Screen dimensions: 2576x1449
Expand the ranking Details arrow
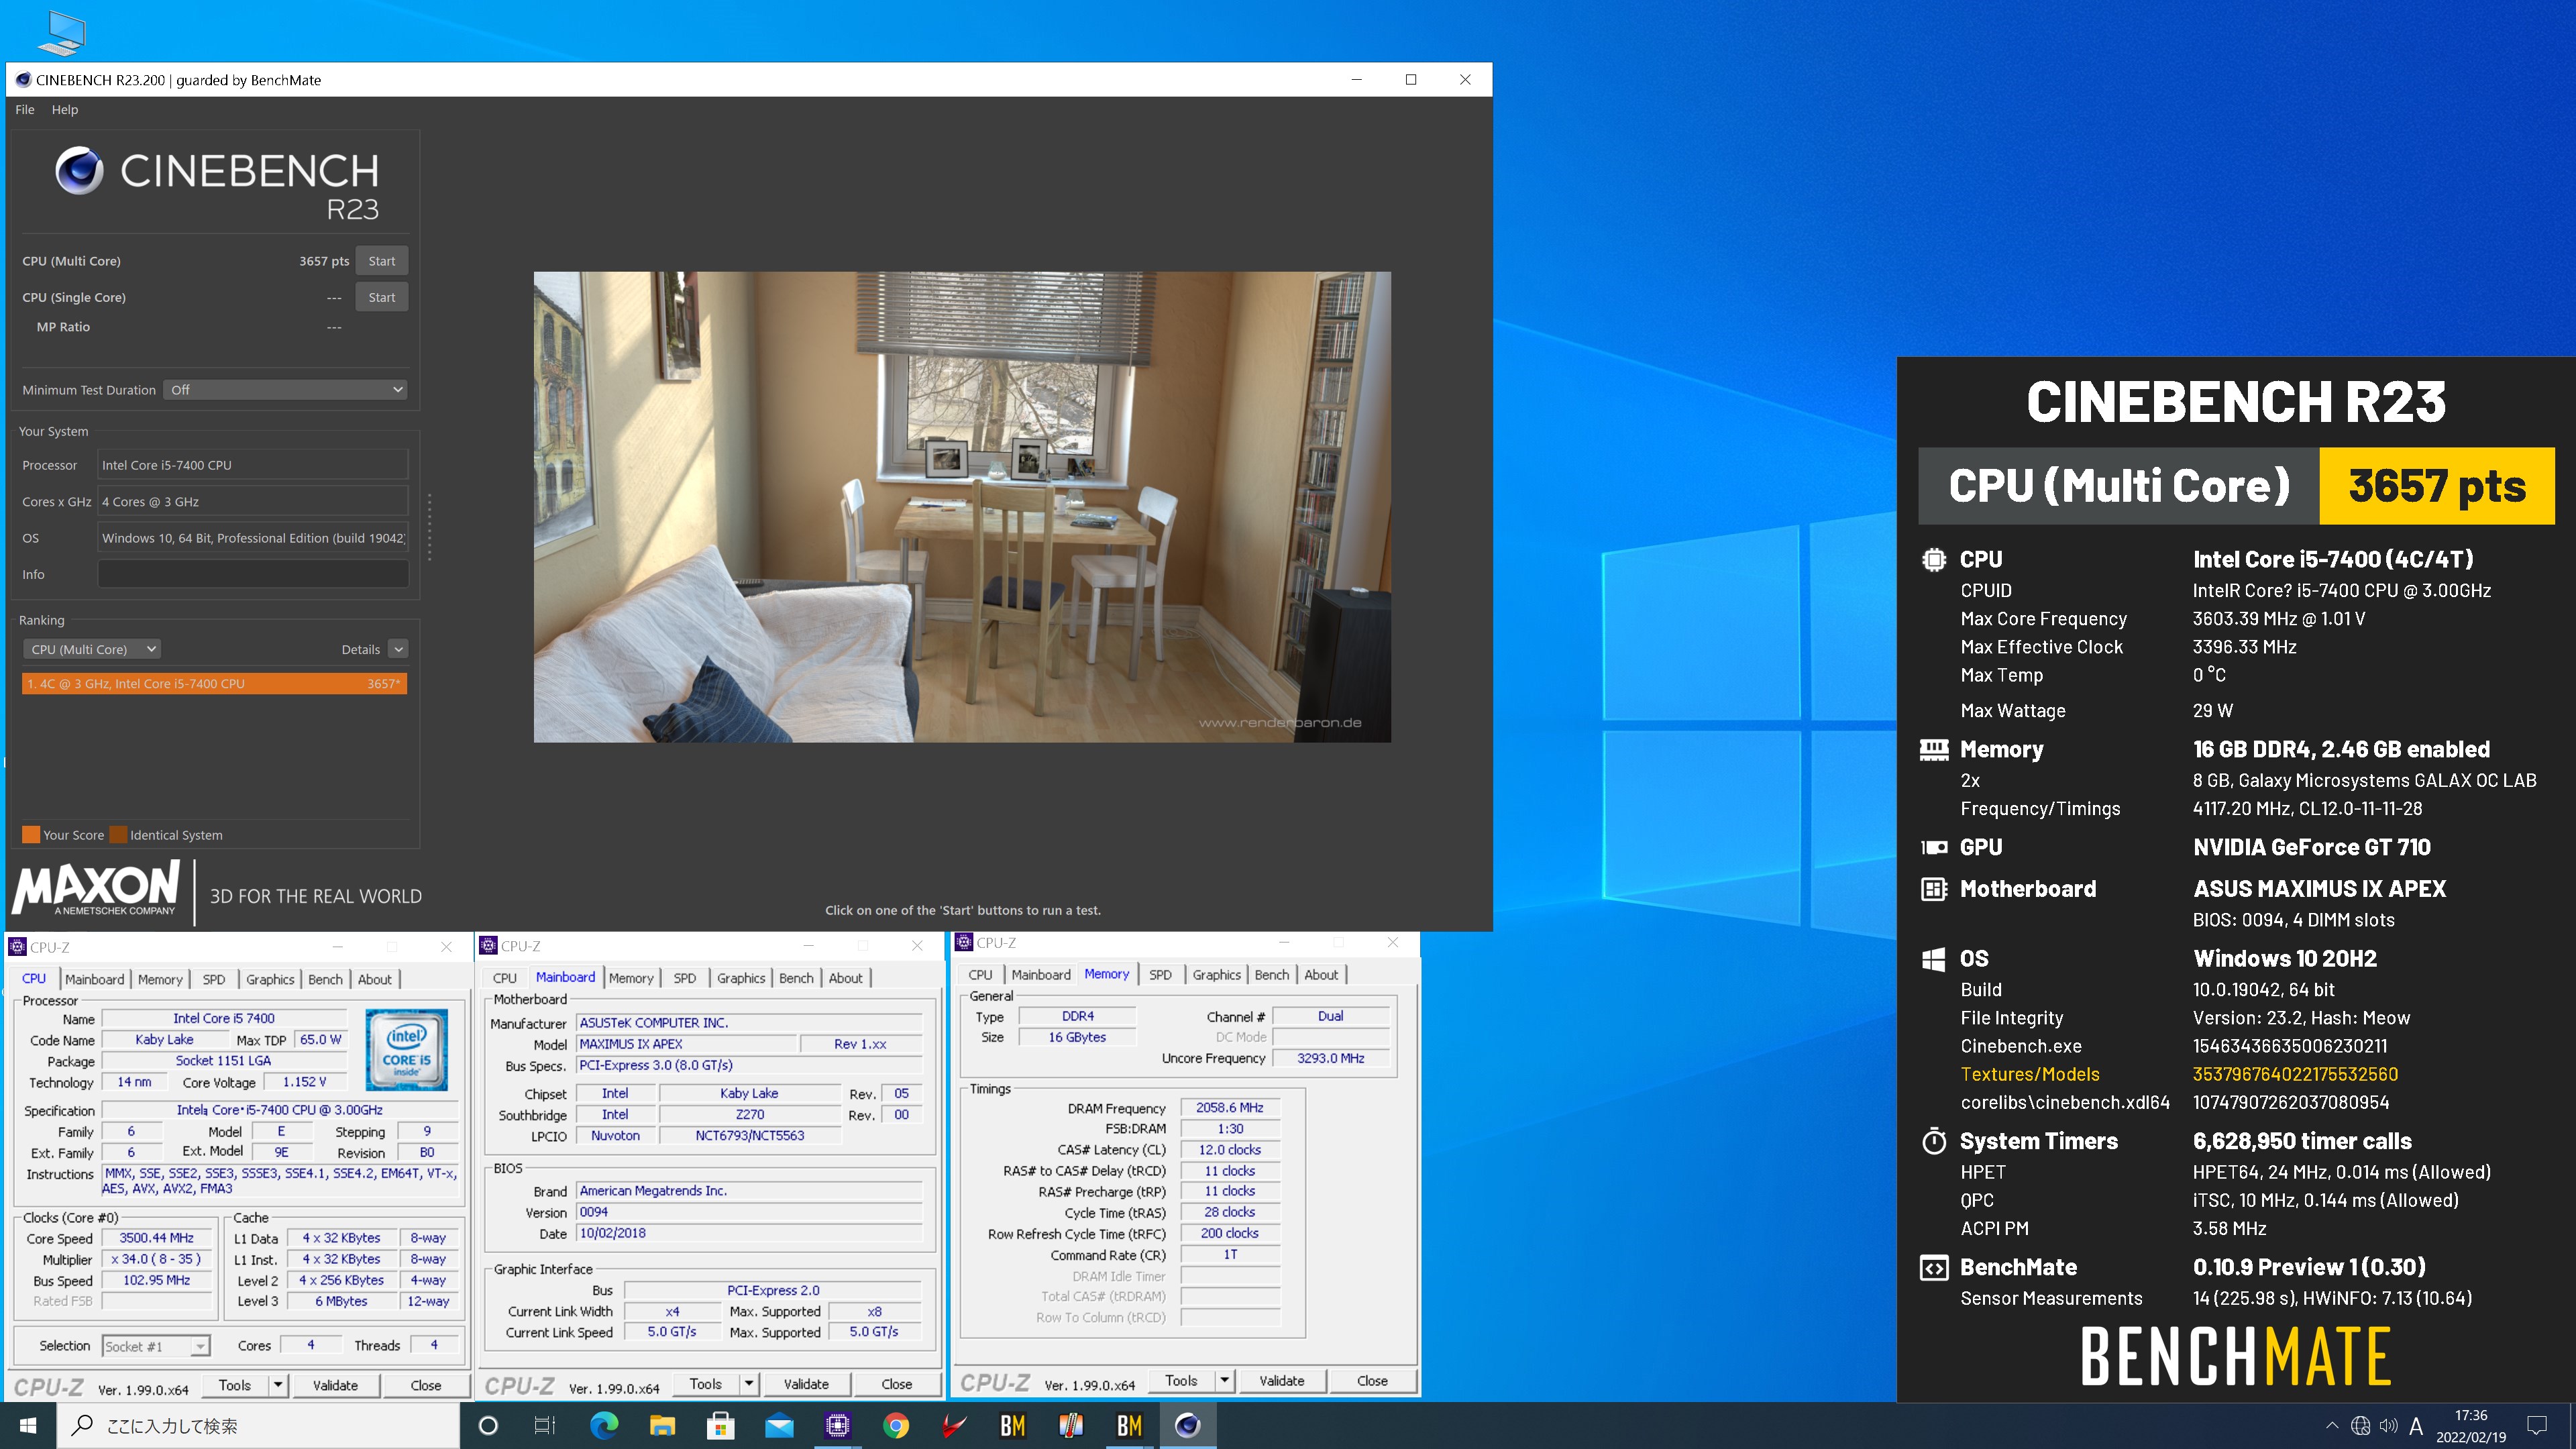click(398, 649)
